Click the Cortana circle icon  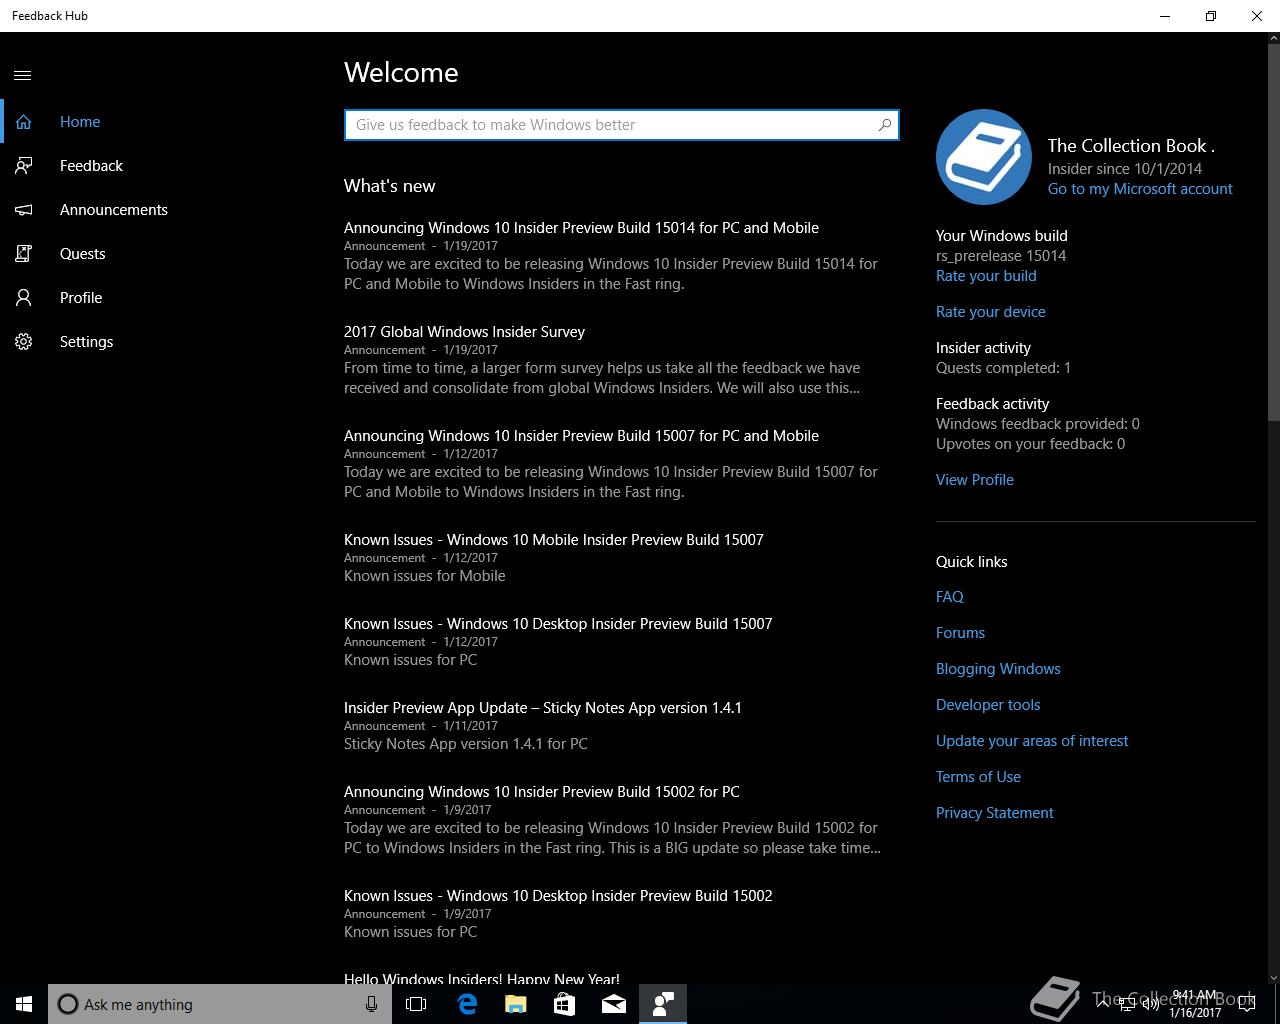(67, 1004)
